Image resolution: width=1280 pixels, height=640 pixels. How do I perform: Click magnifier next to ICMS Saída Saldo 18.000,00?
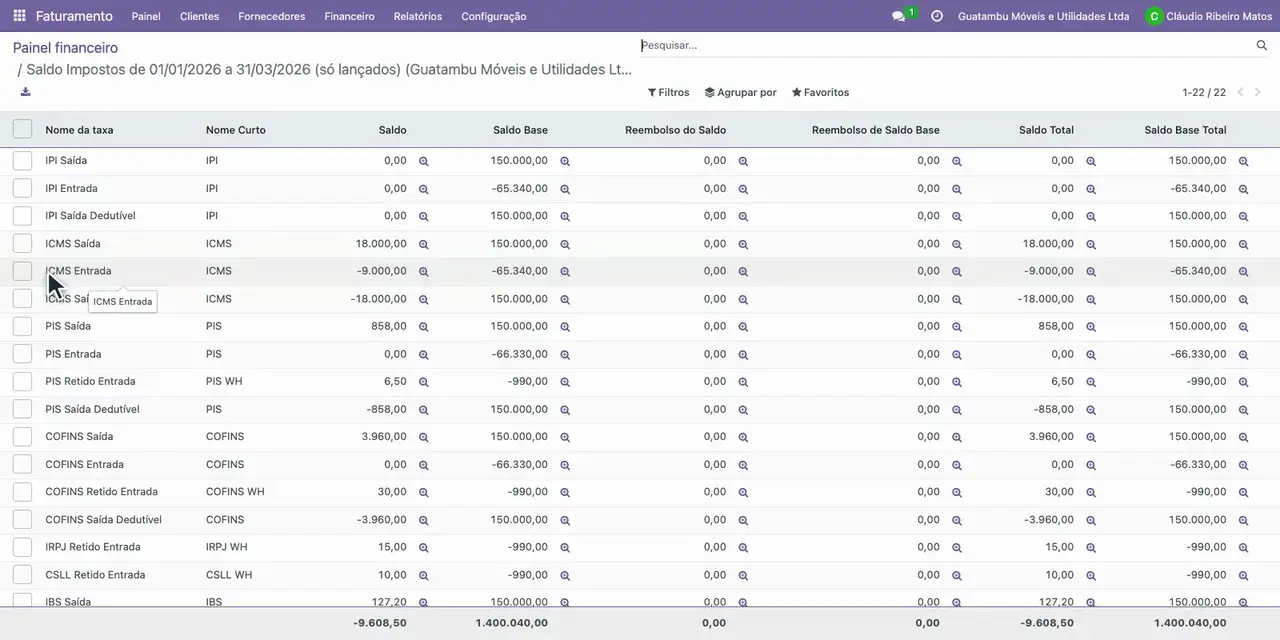(423, 244)
